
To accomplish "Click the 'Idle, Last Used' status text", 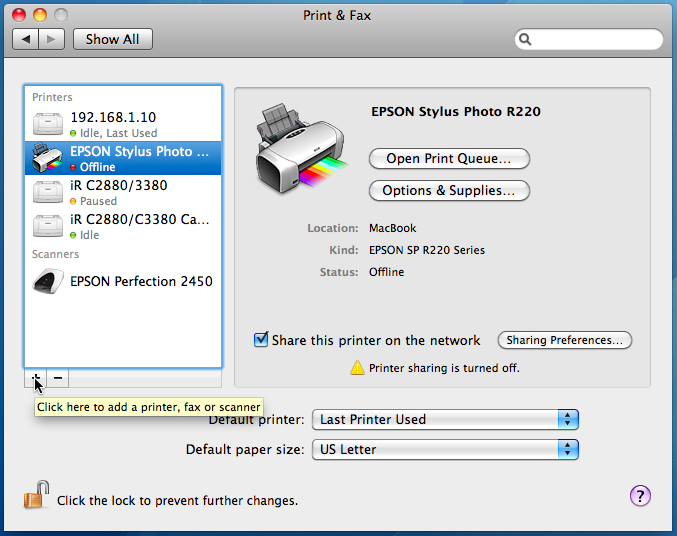I will point(118,133).
